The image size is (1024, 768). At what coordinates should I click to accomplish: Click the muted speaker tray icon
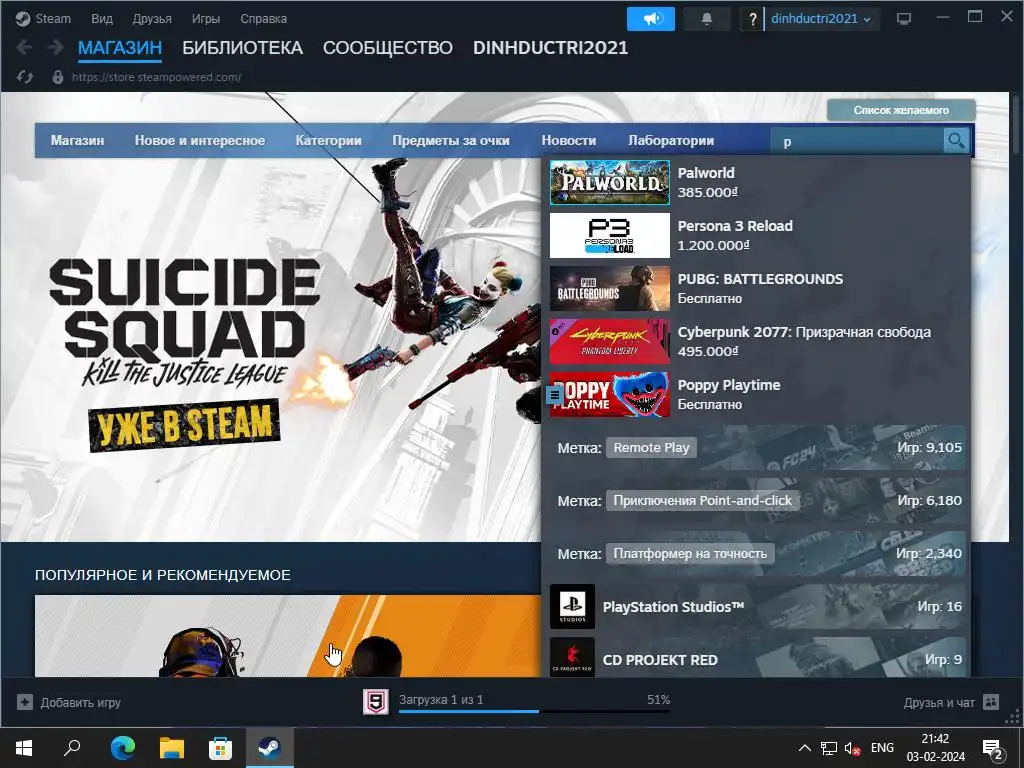[x=852, y=748]
